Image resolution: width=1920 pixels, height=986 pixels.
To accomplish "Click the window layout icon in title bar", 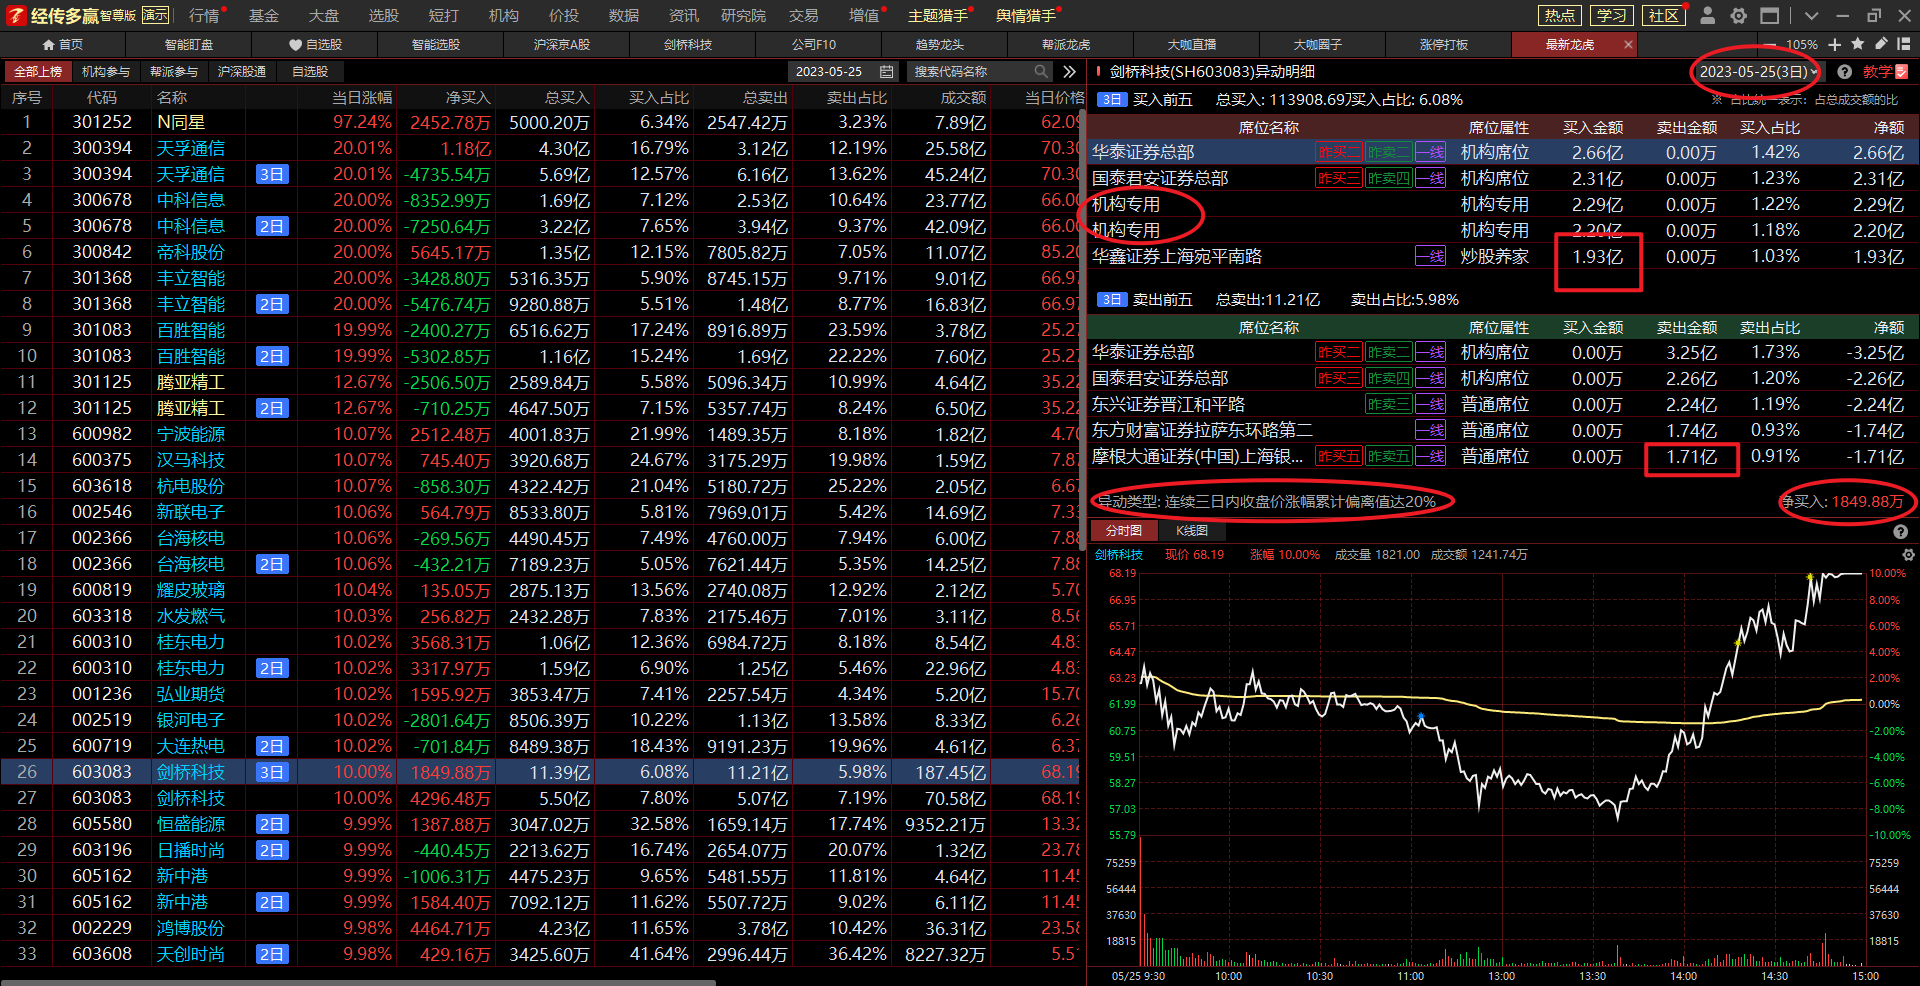I will (1770, 15).
